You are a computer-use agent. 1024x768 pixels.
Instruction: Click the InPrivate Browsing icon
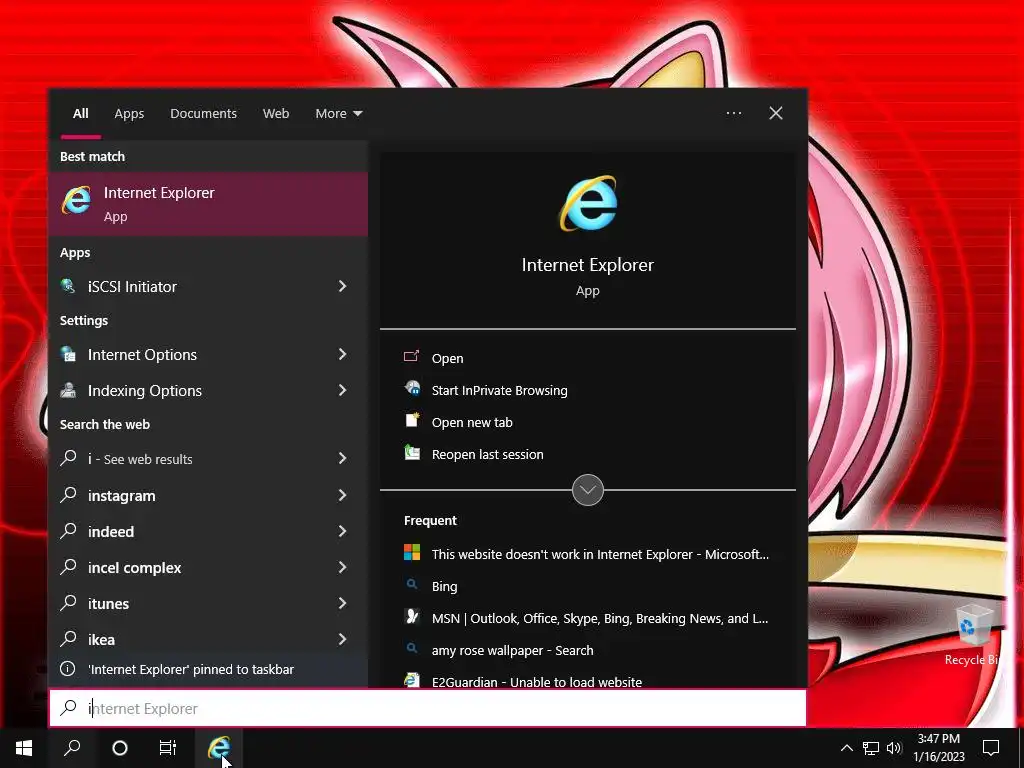(x=412, y=389)
